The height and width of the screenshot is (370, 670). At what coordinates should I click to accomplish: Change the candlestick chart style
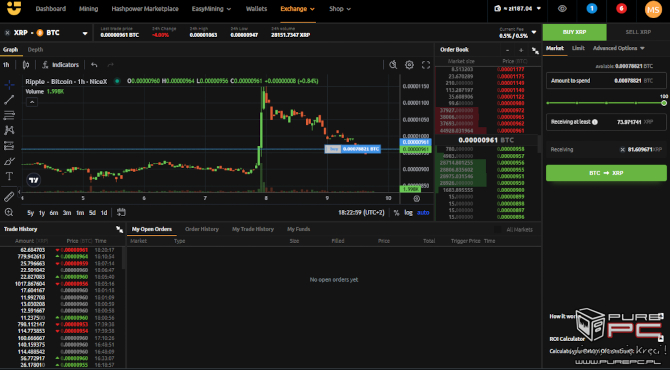26,65
